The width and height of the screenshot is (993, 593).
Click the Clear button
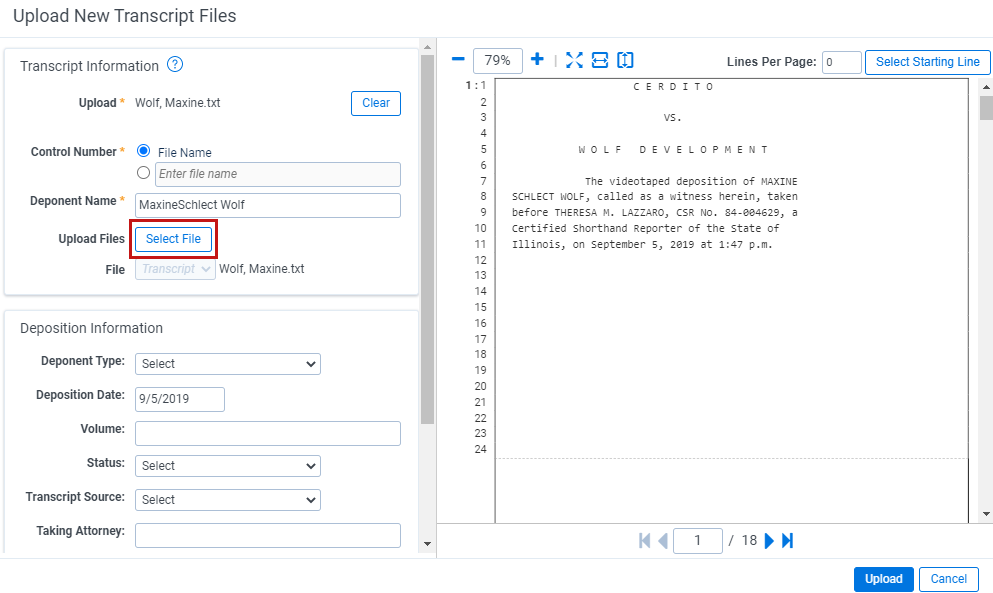[376, 103]
